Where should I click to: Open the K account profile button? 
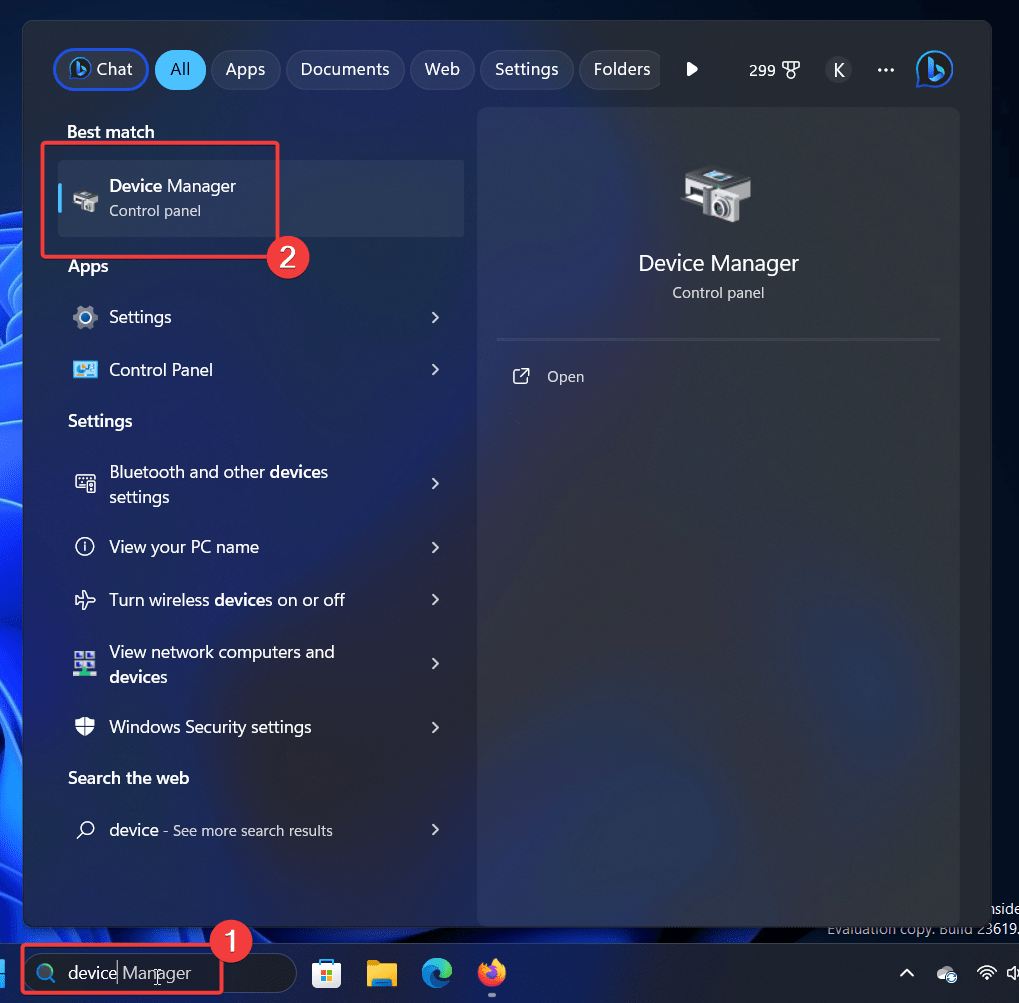(x=838, y=70)
